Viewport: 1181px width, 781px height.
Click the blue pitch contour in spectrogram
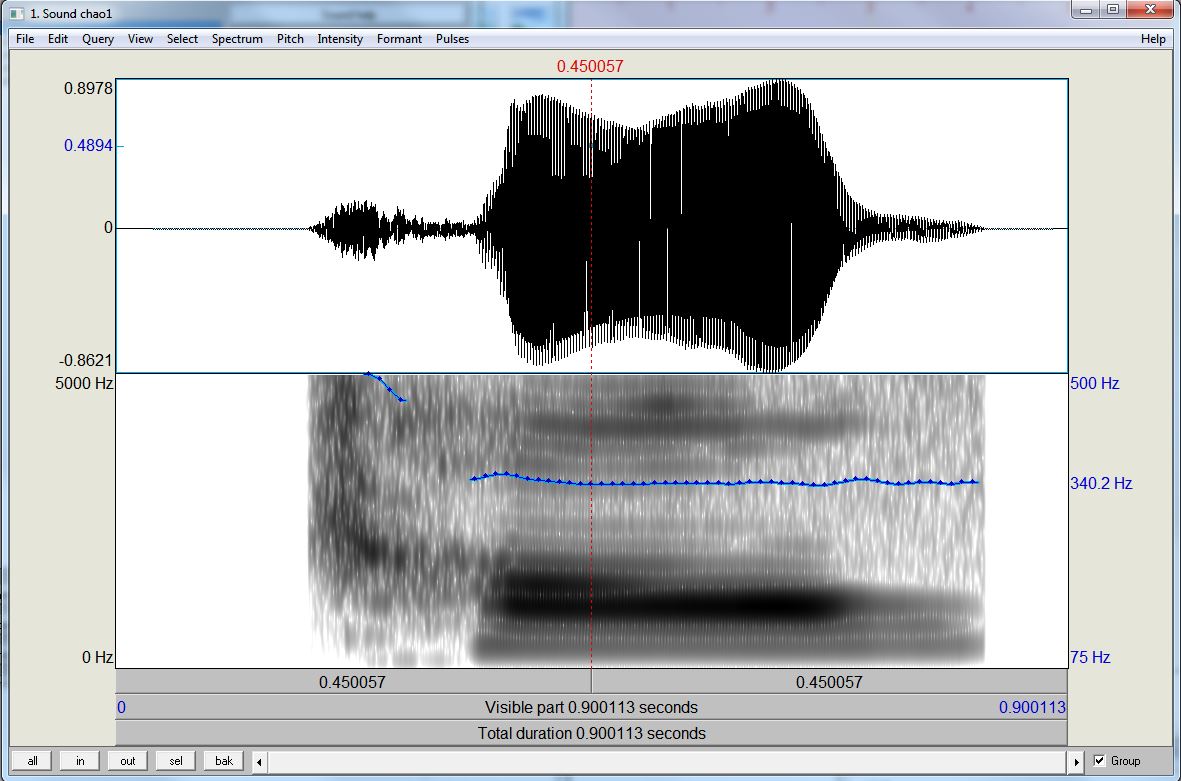click(x=723, y=482)
